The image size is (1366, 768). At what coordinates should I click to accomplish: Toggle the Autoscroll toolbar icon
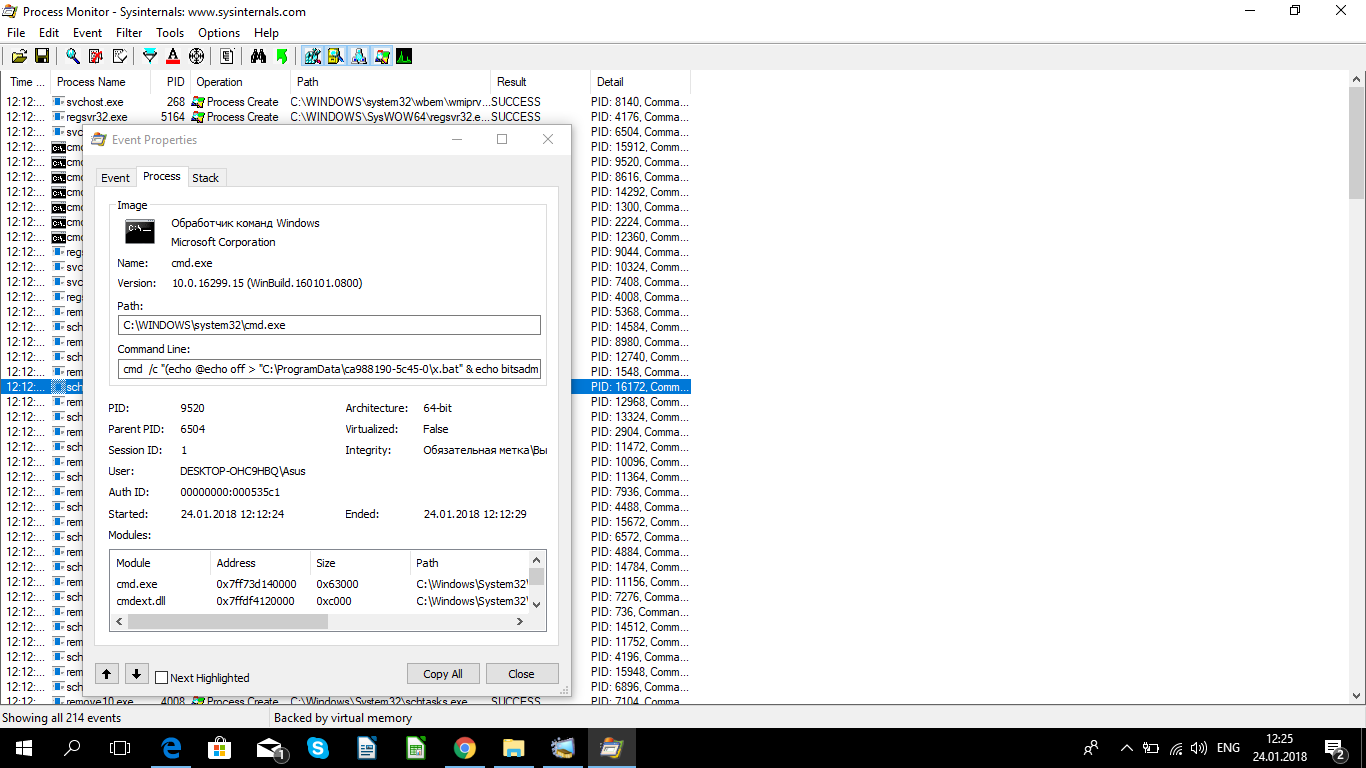96,56
